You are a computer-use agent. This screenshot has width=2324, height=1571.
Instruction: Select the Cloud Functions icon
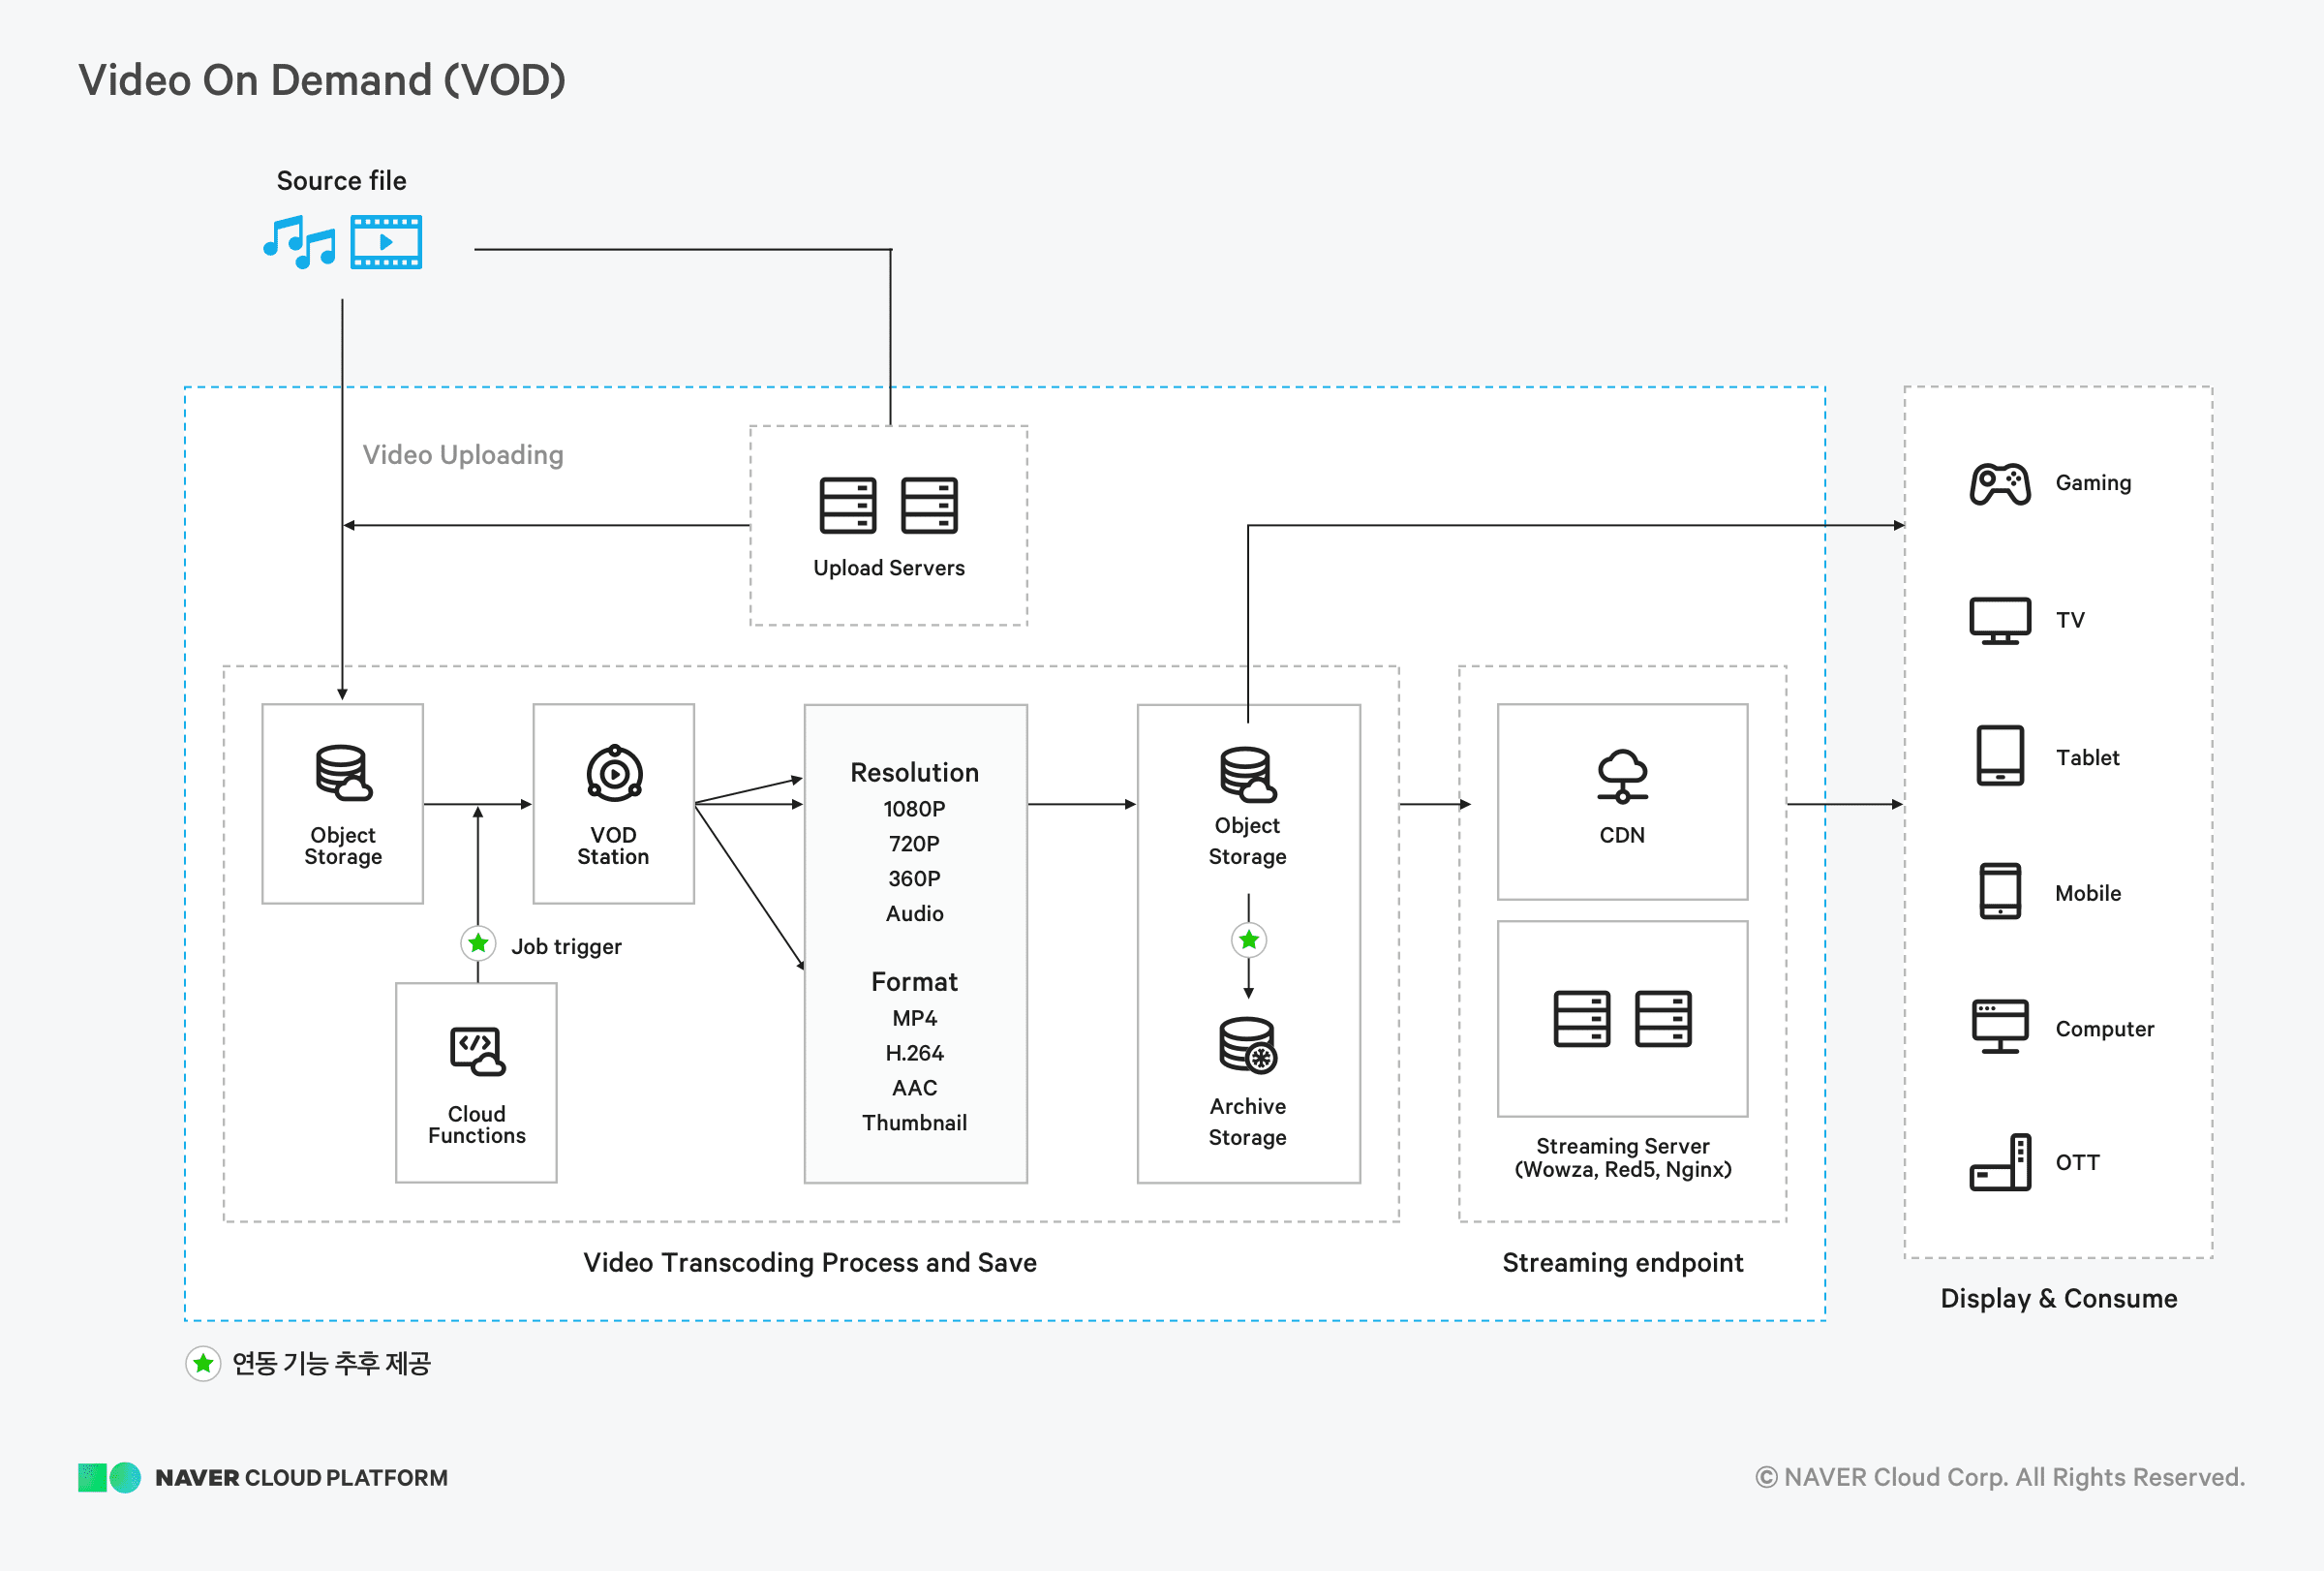tap(477, 1051)
